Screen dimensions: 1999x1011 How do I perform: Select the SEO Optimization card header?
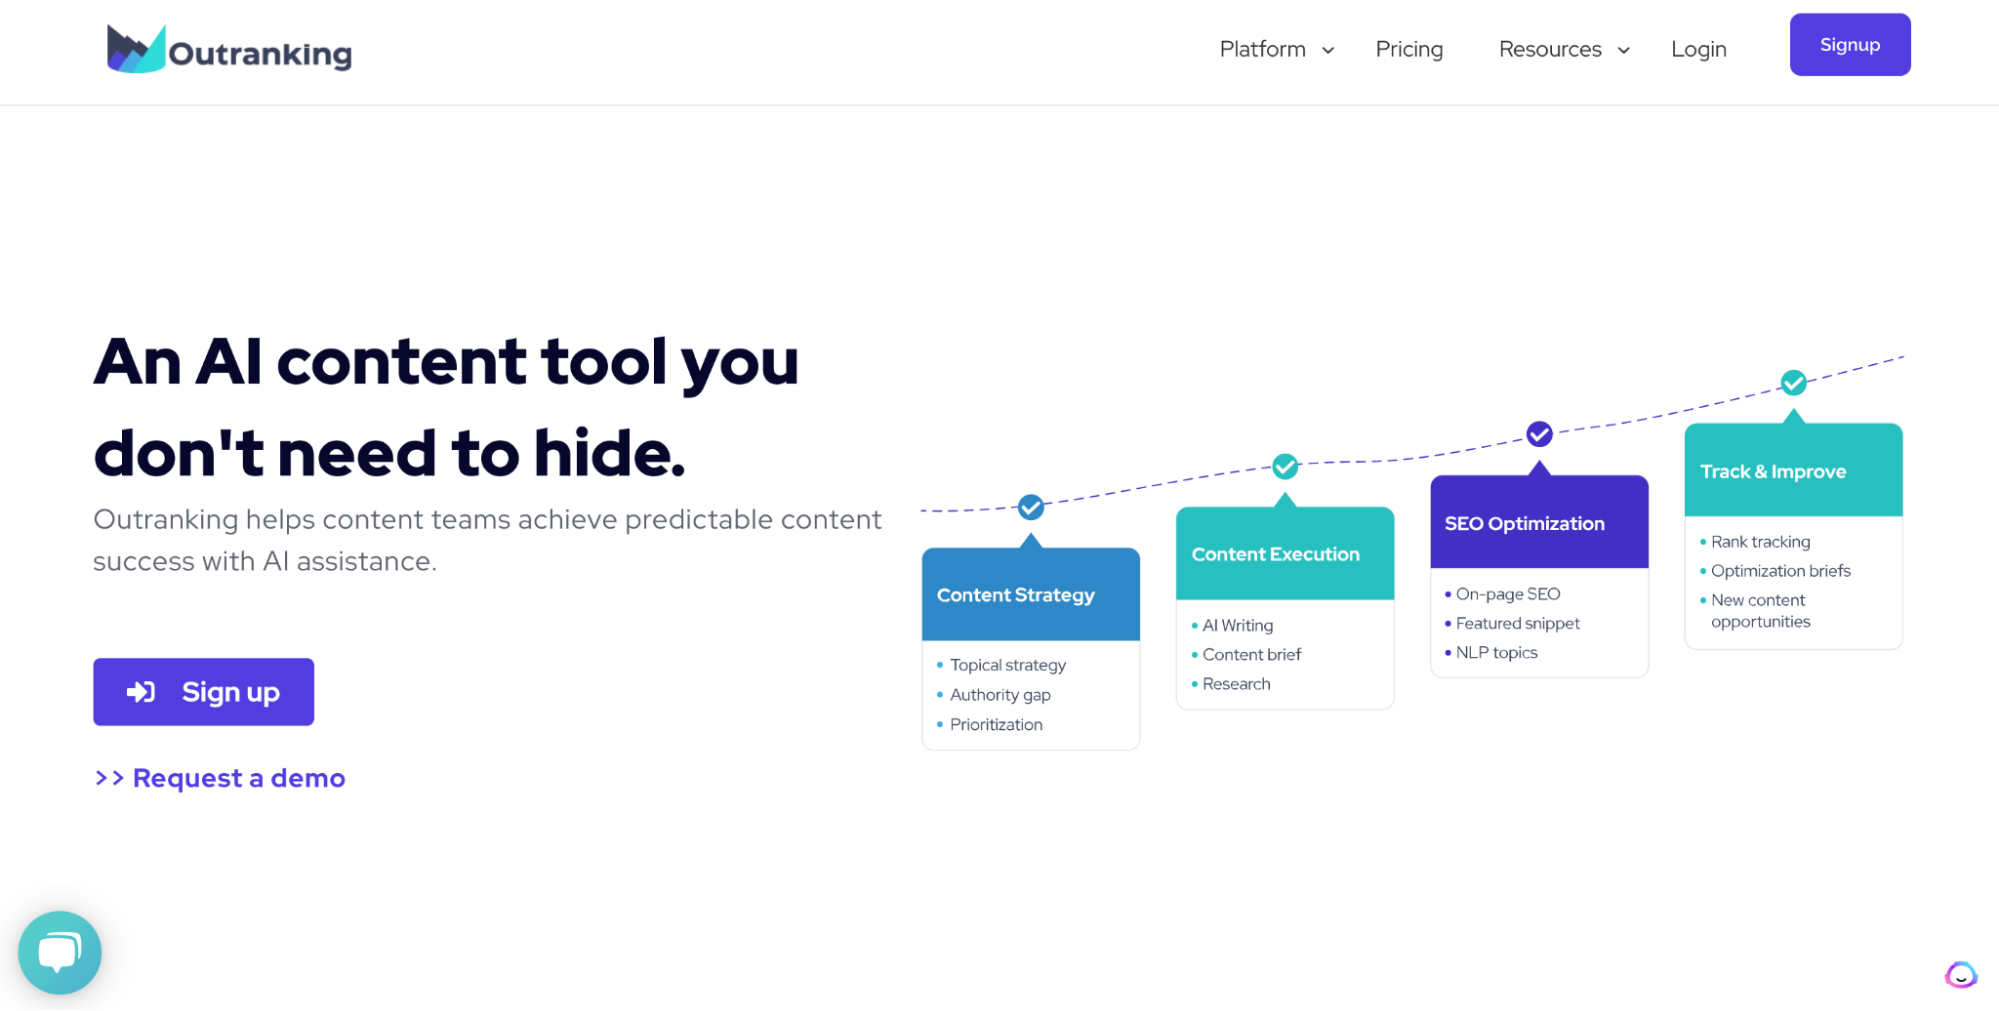point(1539,522)
